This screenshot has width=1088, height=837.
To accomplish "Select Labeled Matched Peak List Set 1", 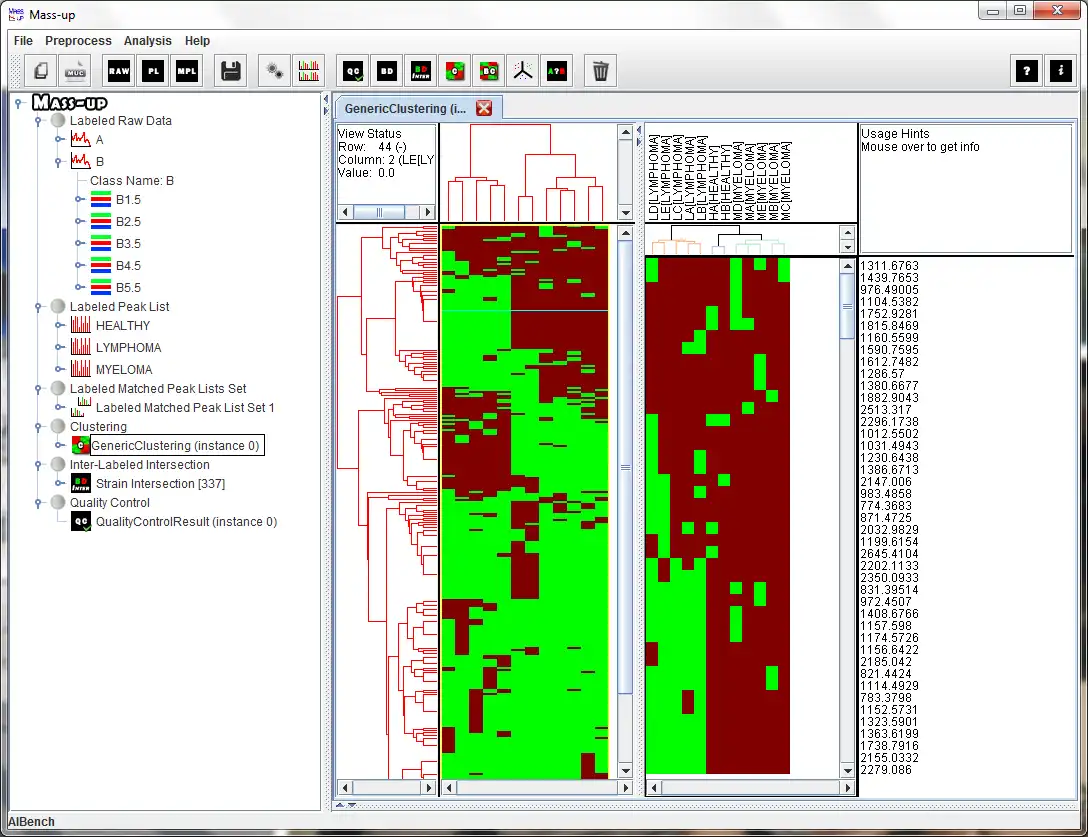I will (x=185, y=408).
